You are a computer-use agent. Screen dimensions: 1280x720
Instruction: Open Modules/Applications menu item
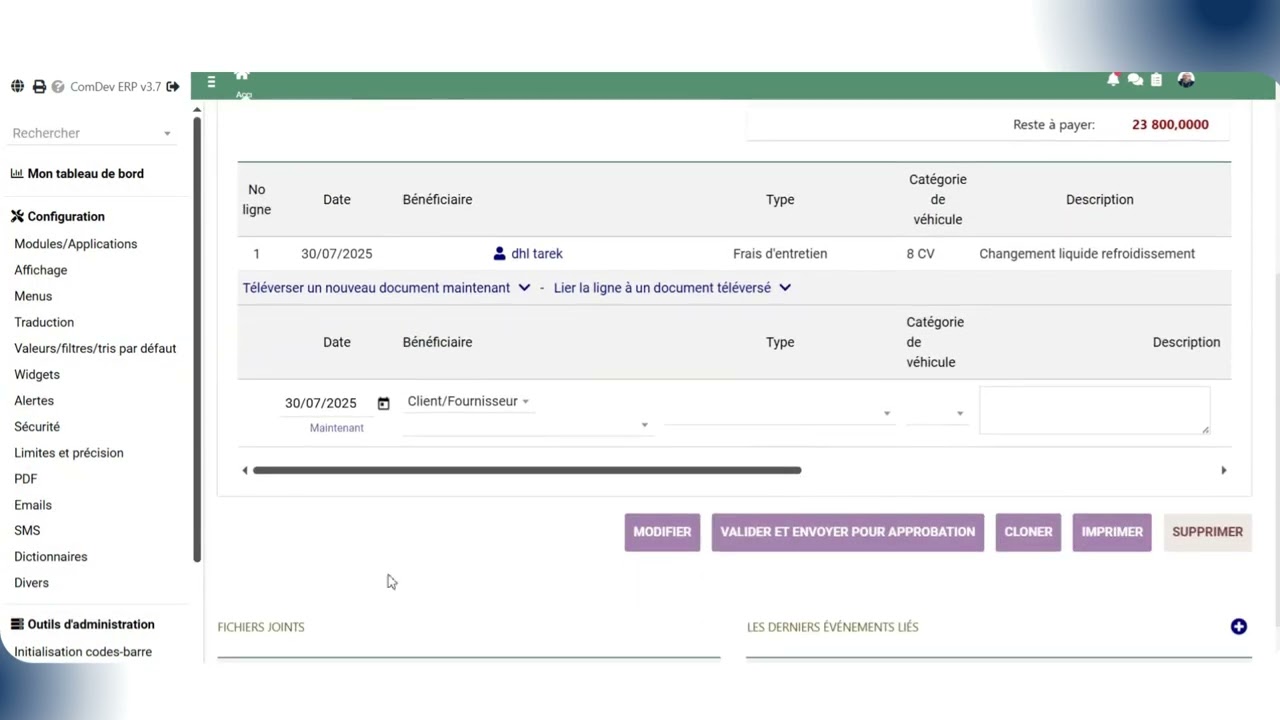pos(76,244)
